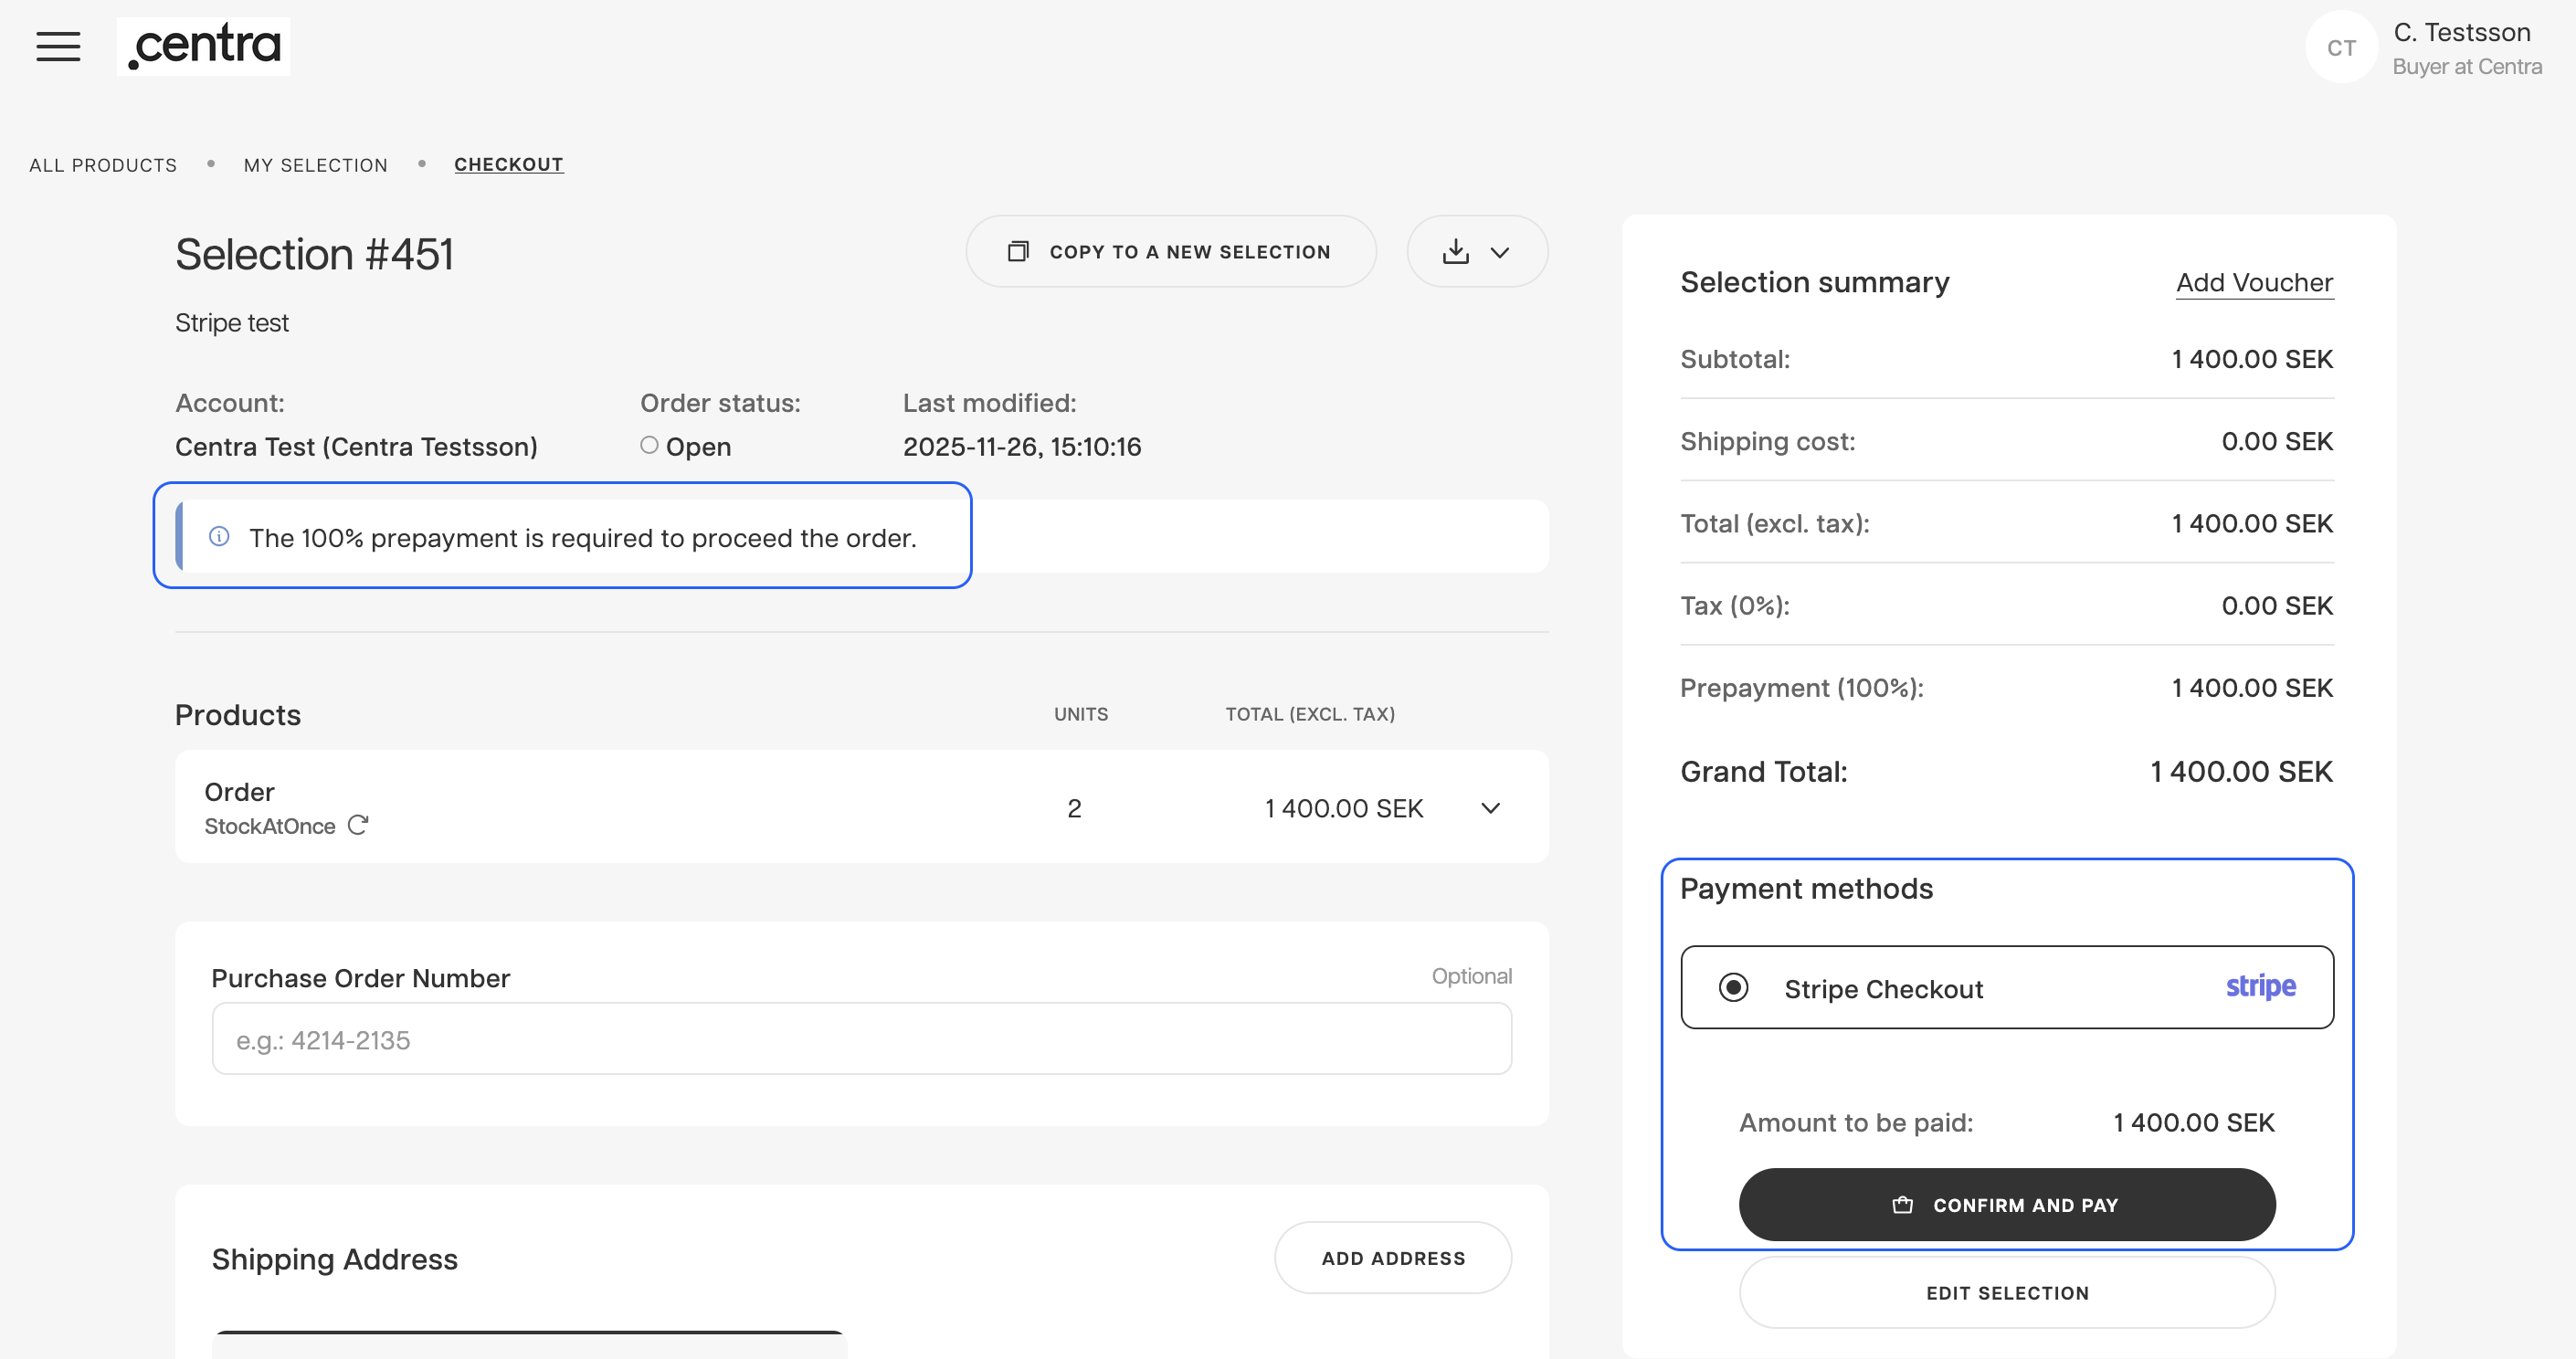
Task: Open the download options dropdown arrow
Action: pyautogui.click(x=1500, y=253)
